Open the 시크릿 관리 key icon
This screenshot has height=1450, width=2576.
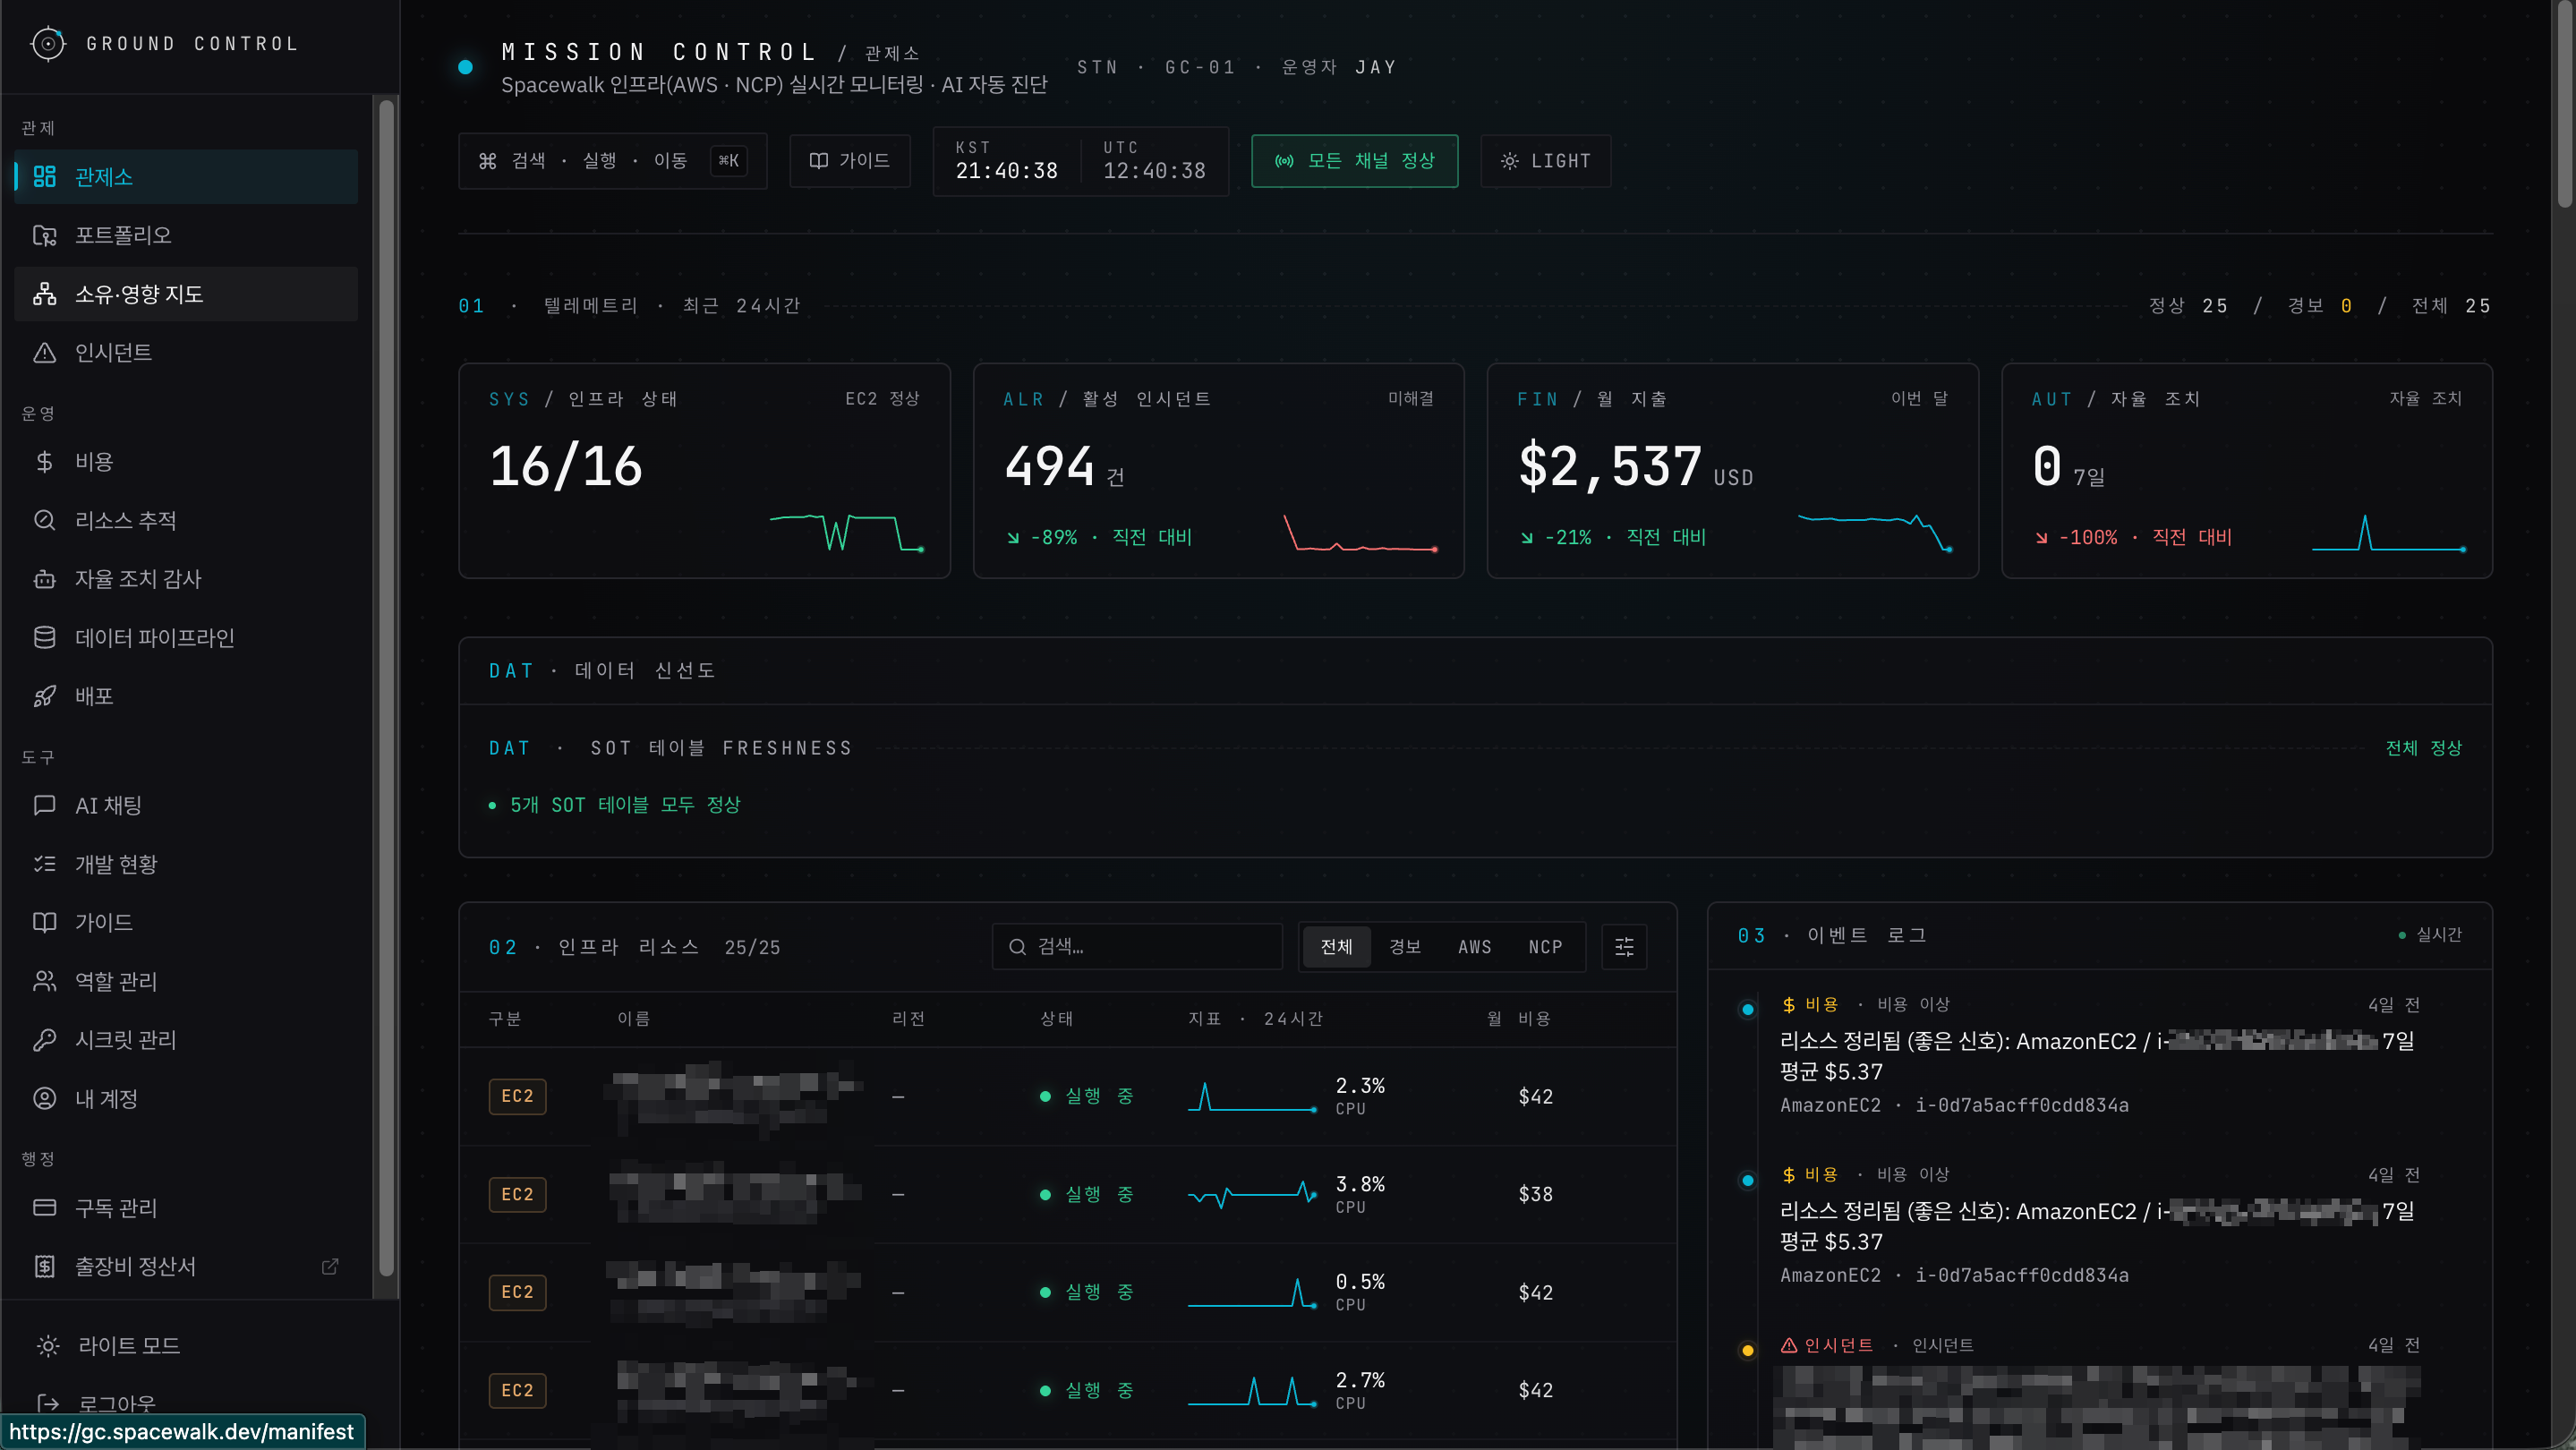pyautogui.click(x=44, y=1040)
